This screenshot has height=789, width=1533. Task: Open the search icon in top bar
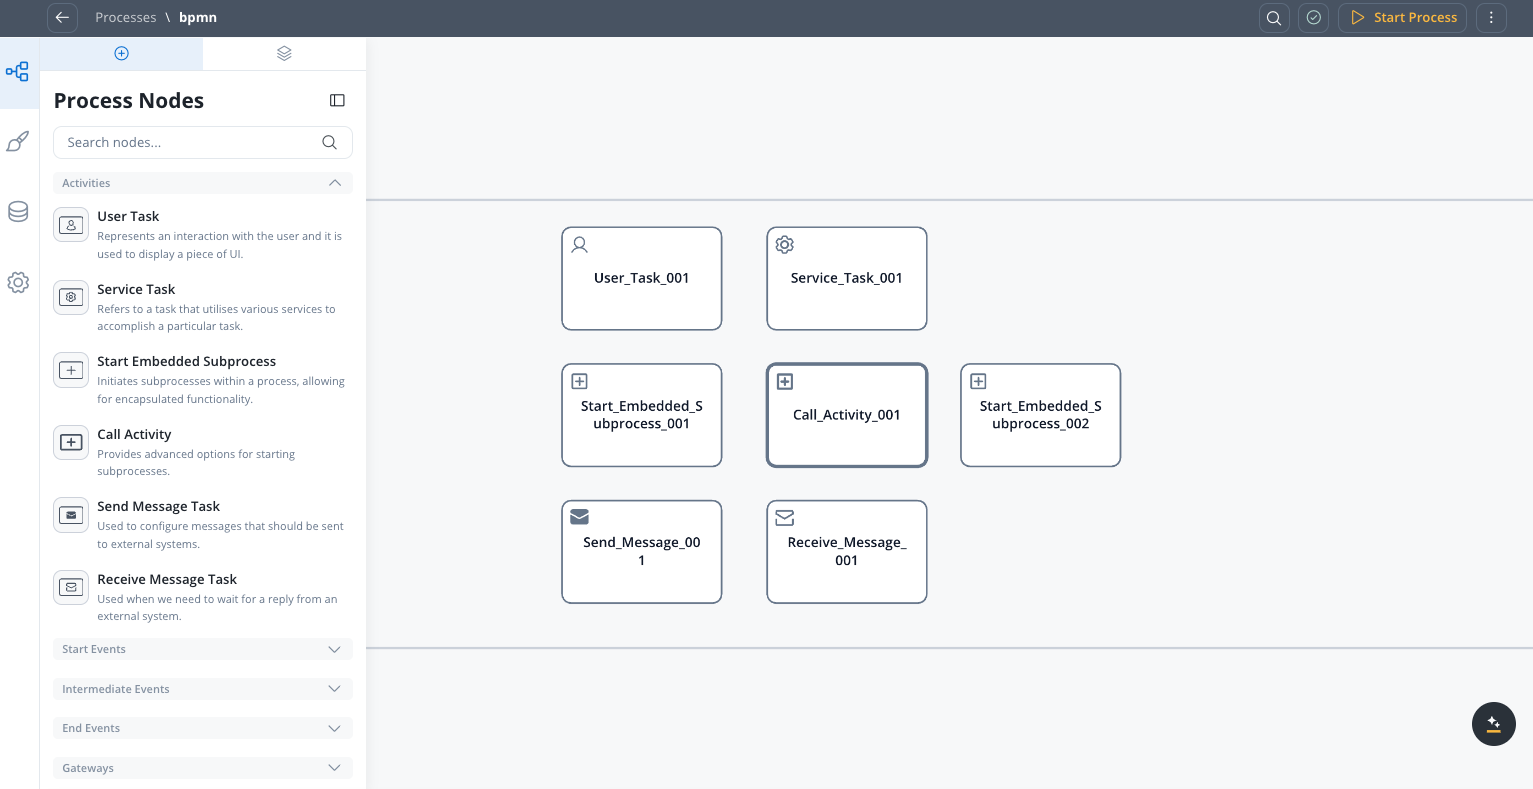pyautogui.click(x=1274, y=17)
